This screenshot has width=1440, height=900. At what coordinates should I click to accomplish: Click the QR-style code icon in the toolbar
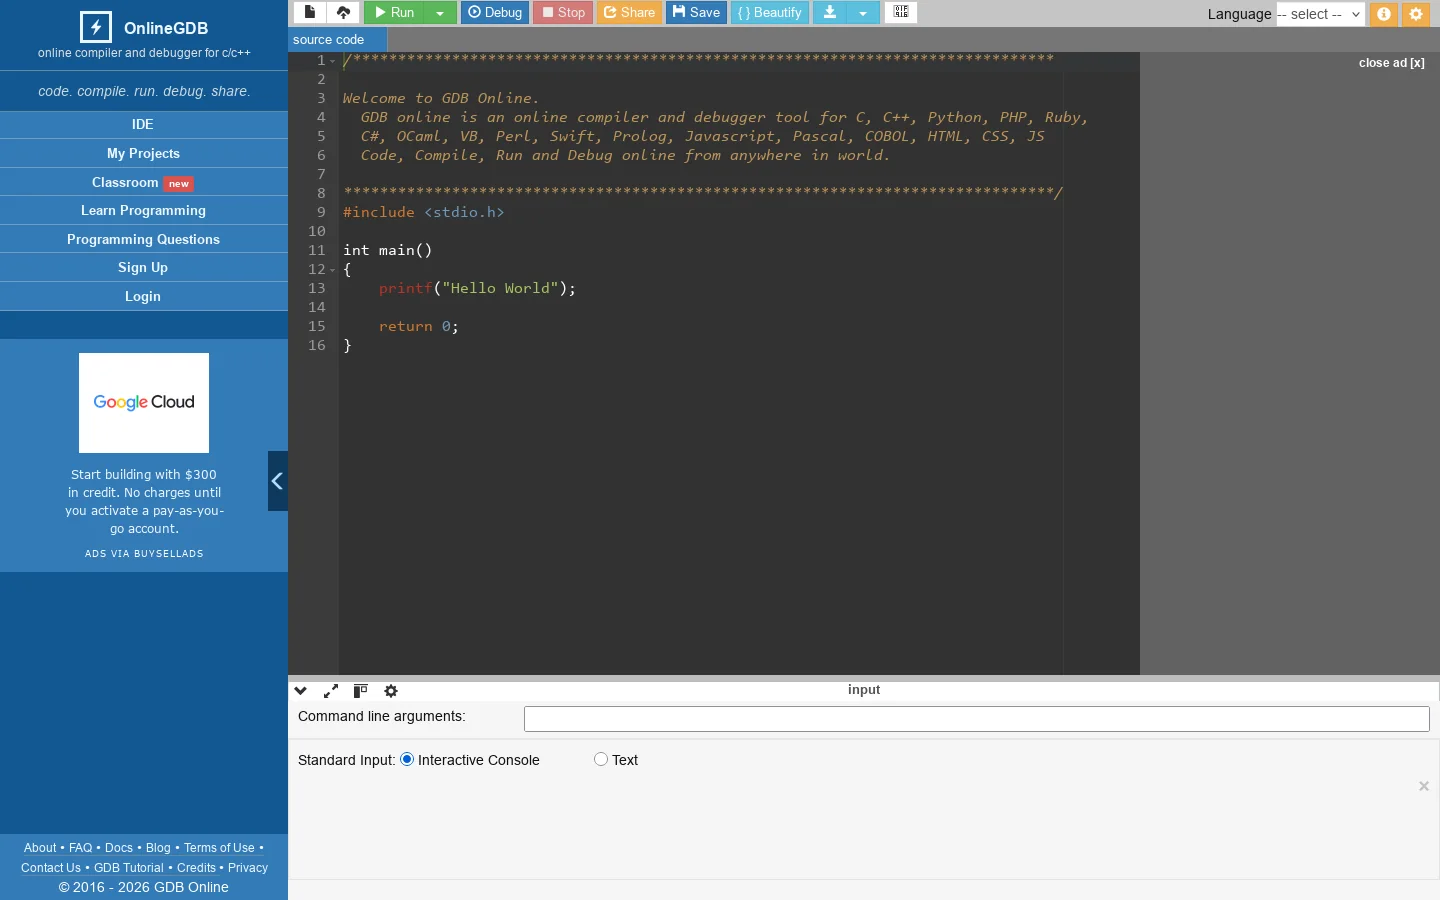point(901,12)
